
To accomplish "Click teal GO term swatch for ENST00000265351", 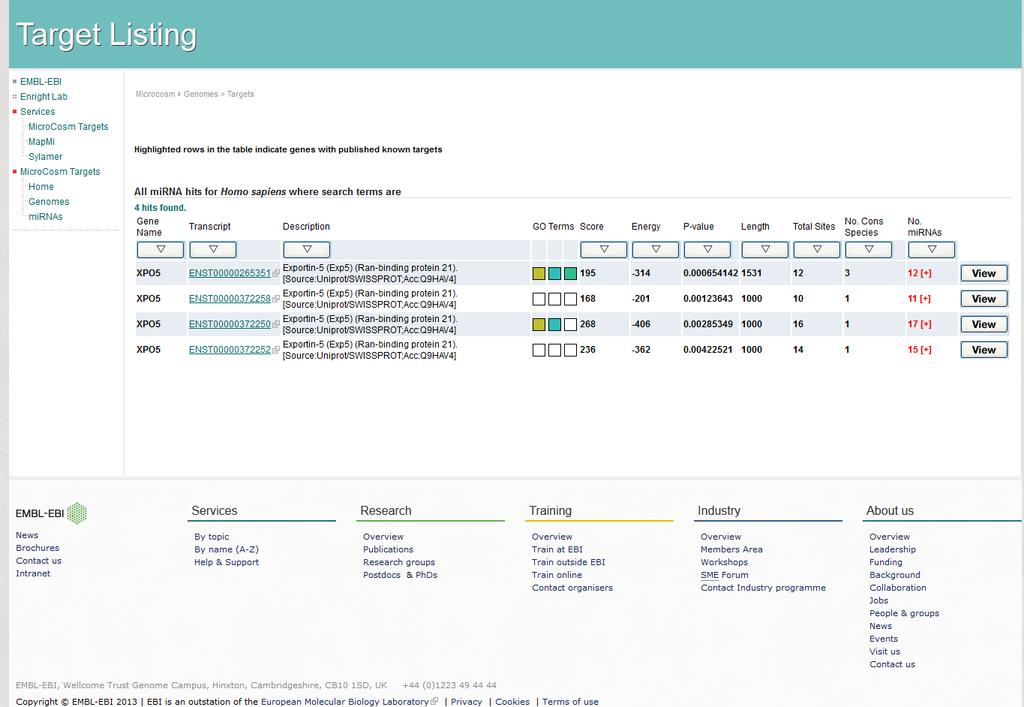I will [x=554, y=274].
